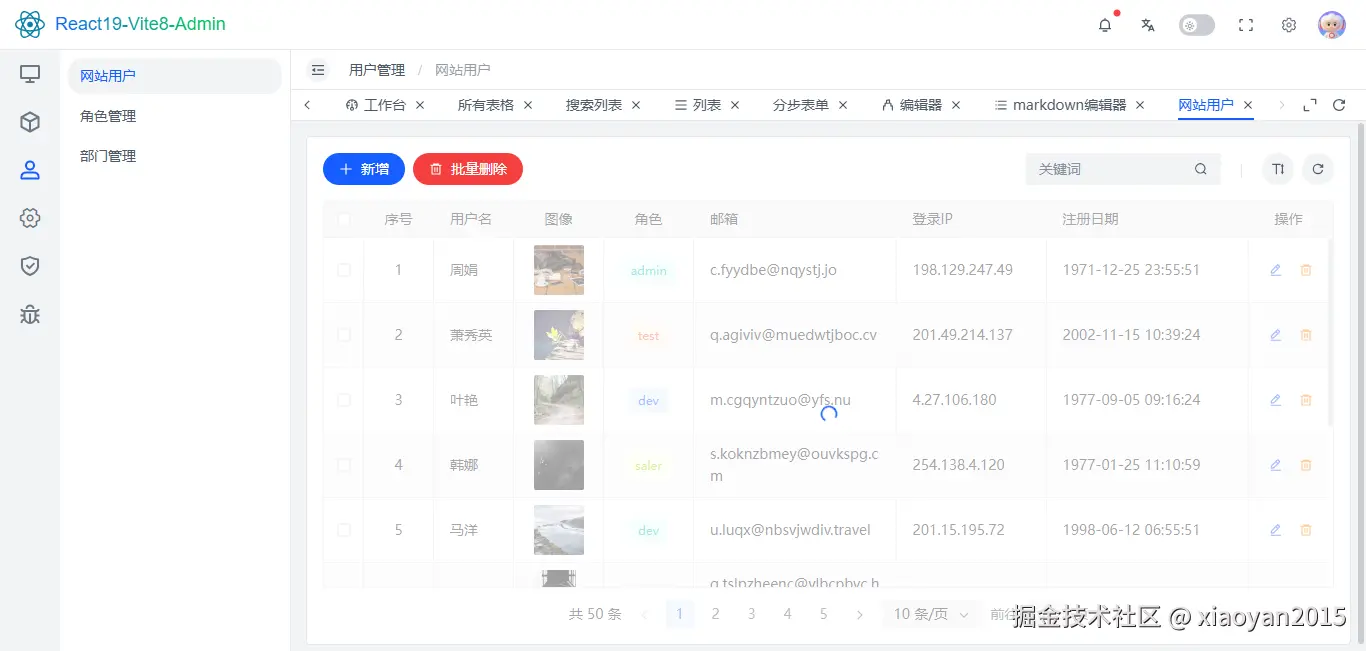Click the React logo icon

click(x=30, y=24)
